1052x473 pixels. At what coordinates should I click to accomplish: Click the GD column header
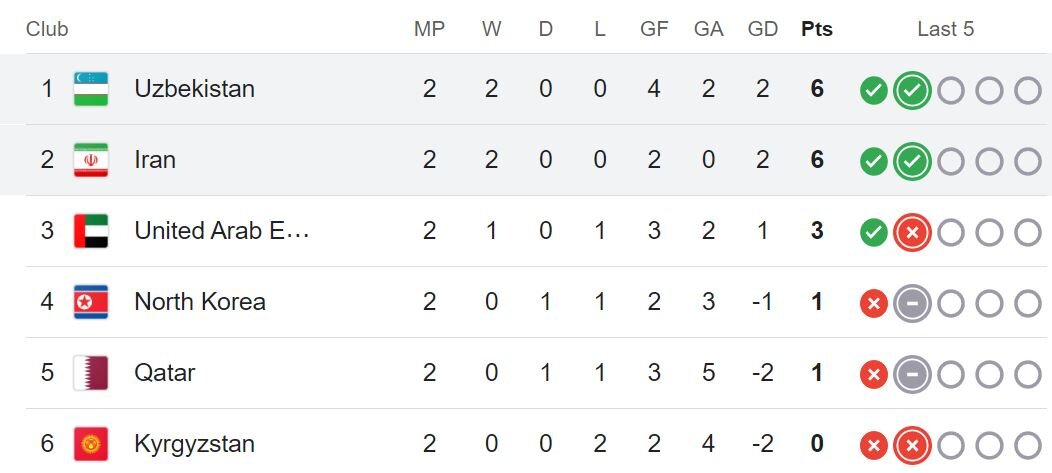(762, 29)
